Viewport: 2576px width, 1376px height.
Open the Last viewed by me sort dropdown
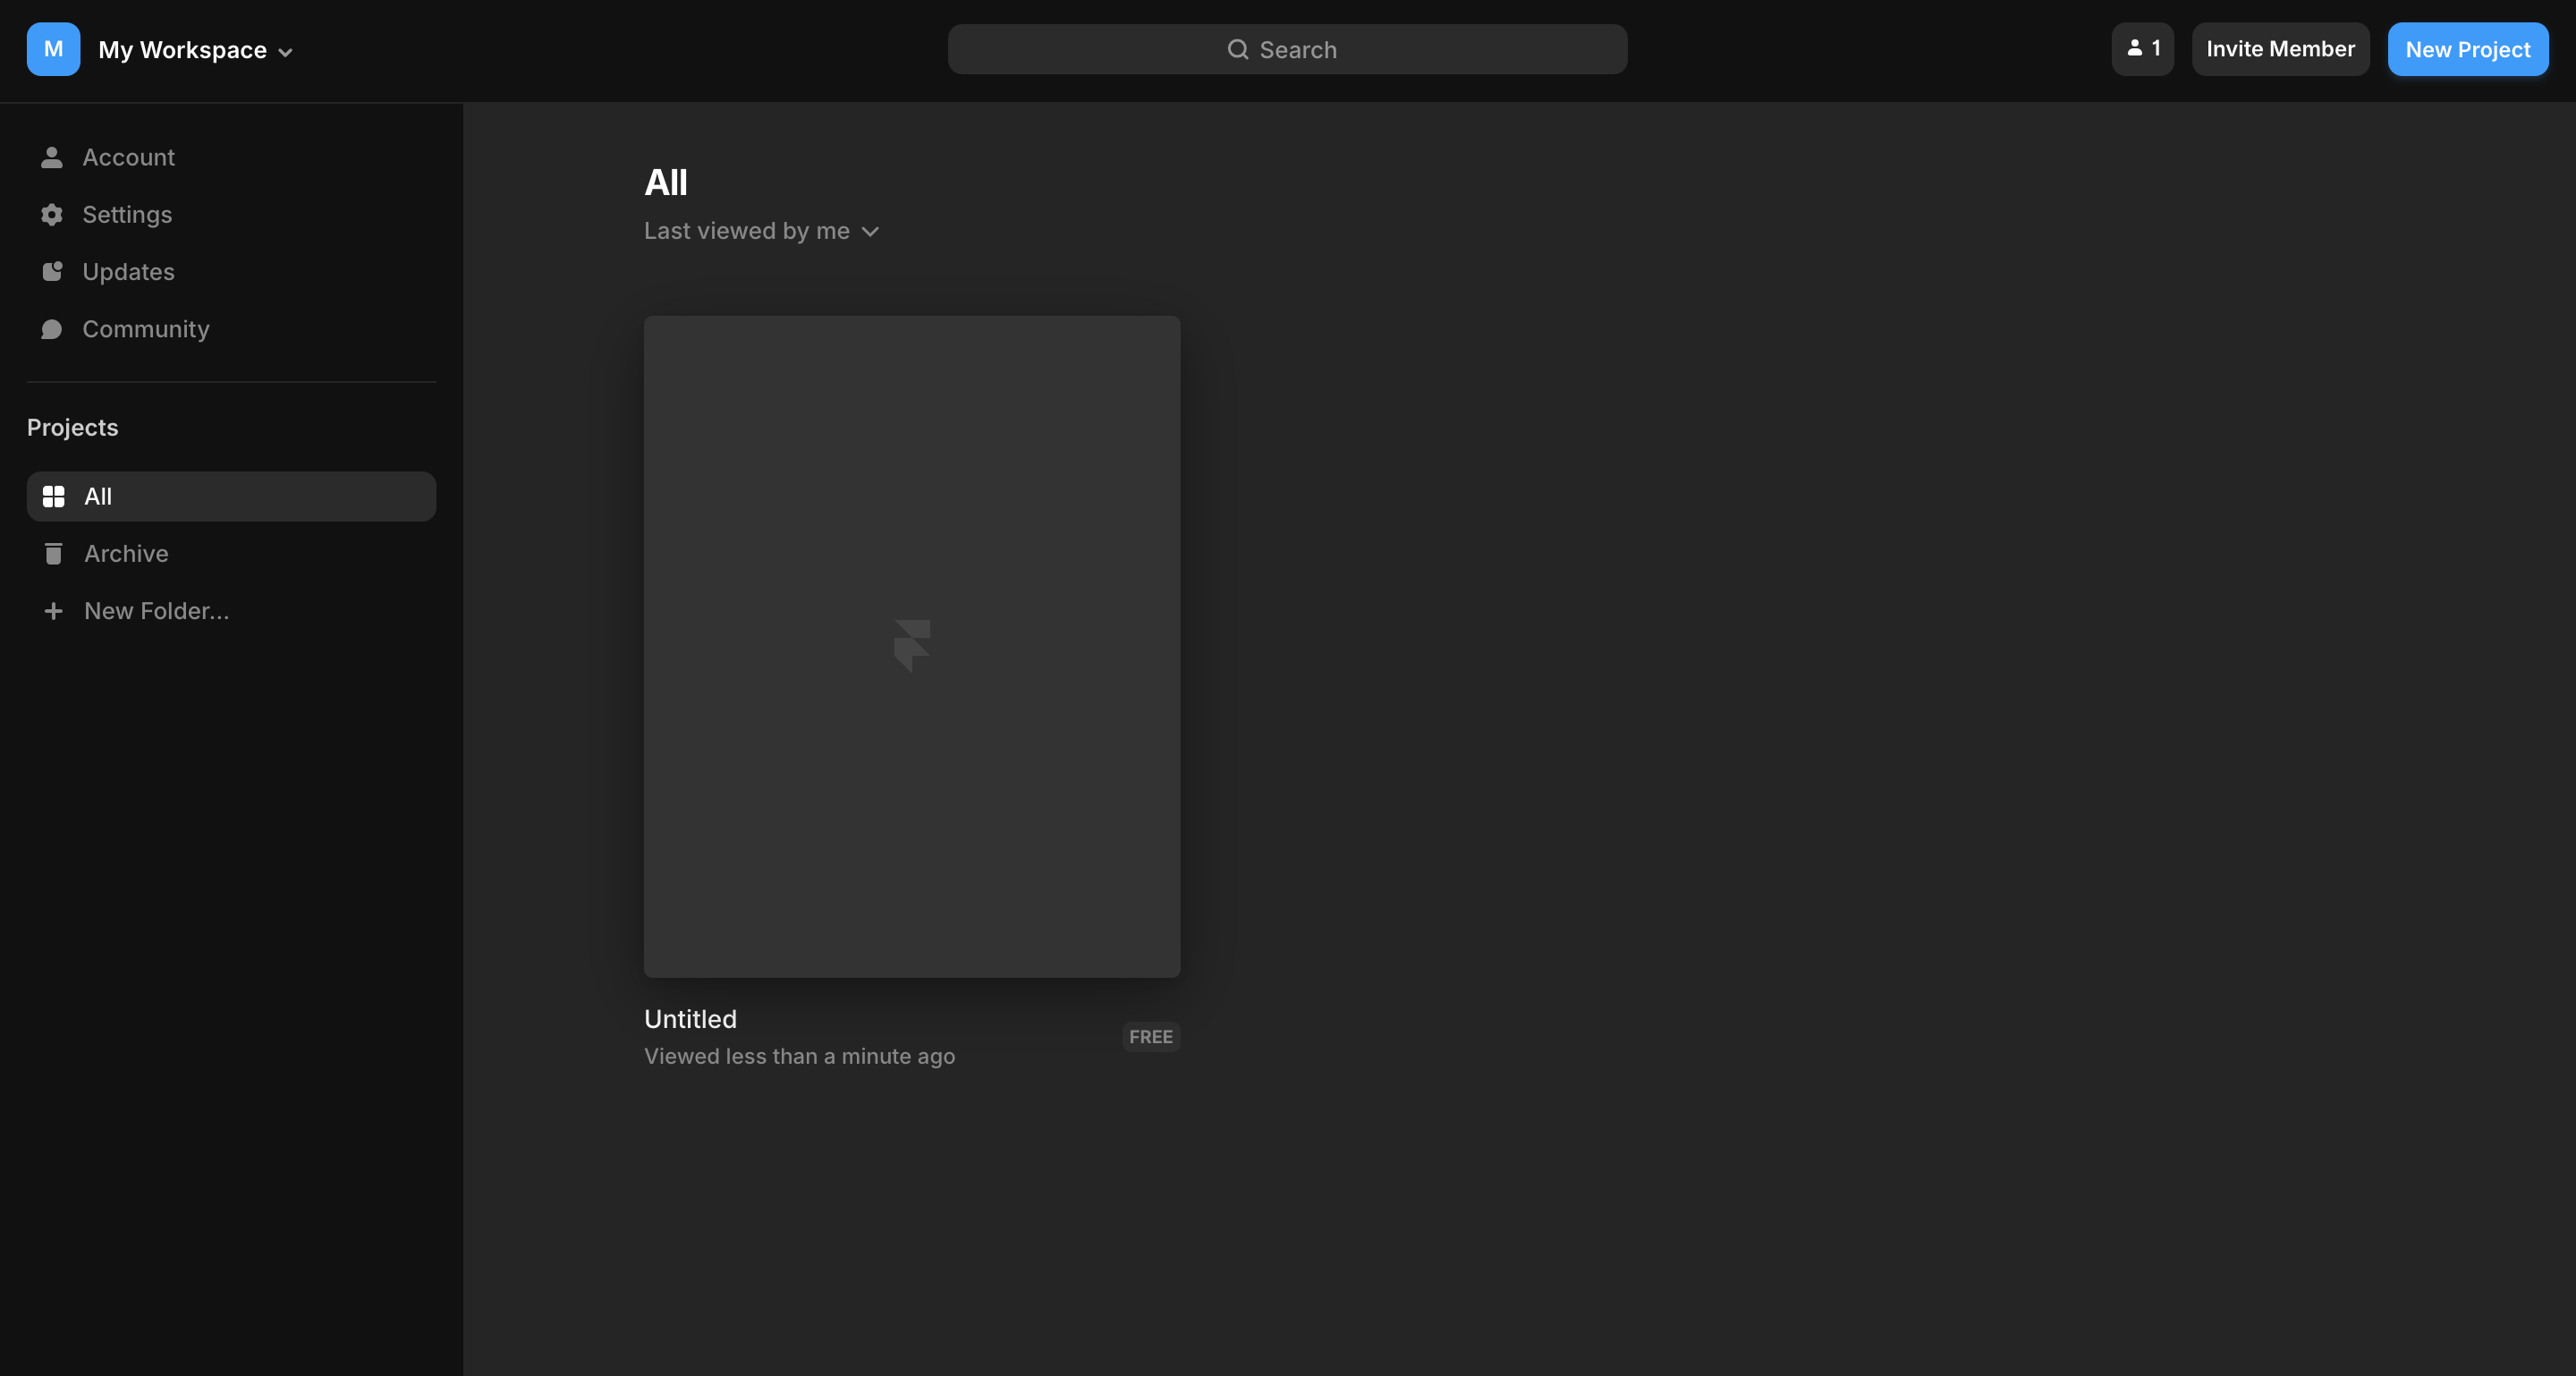(x=761, y=231)
